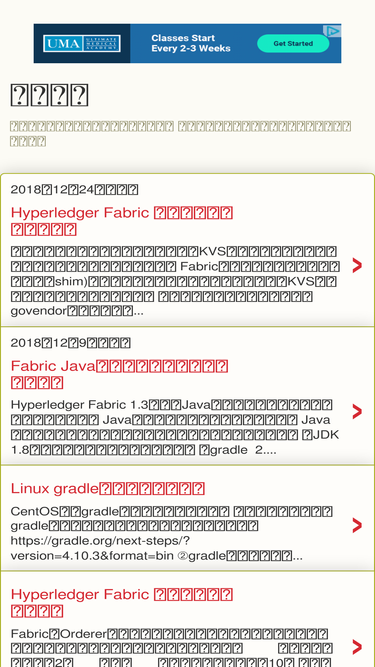The image size is (375, 667).
Task: Click the 2018-12-24 date line
Action: [x=74, y=189]
